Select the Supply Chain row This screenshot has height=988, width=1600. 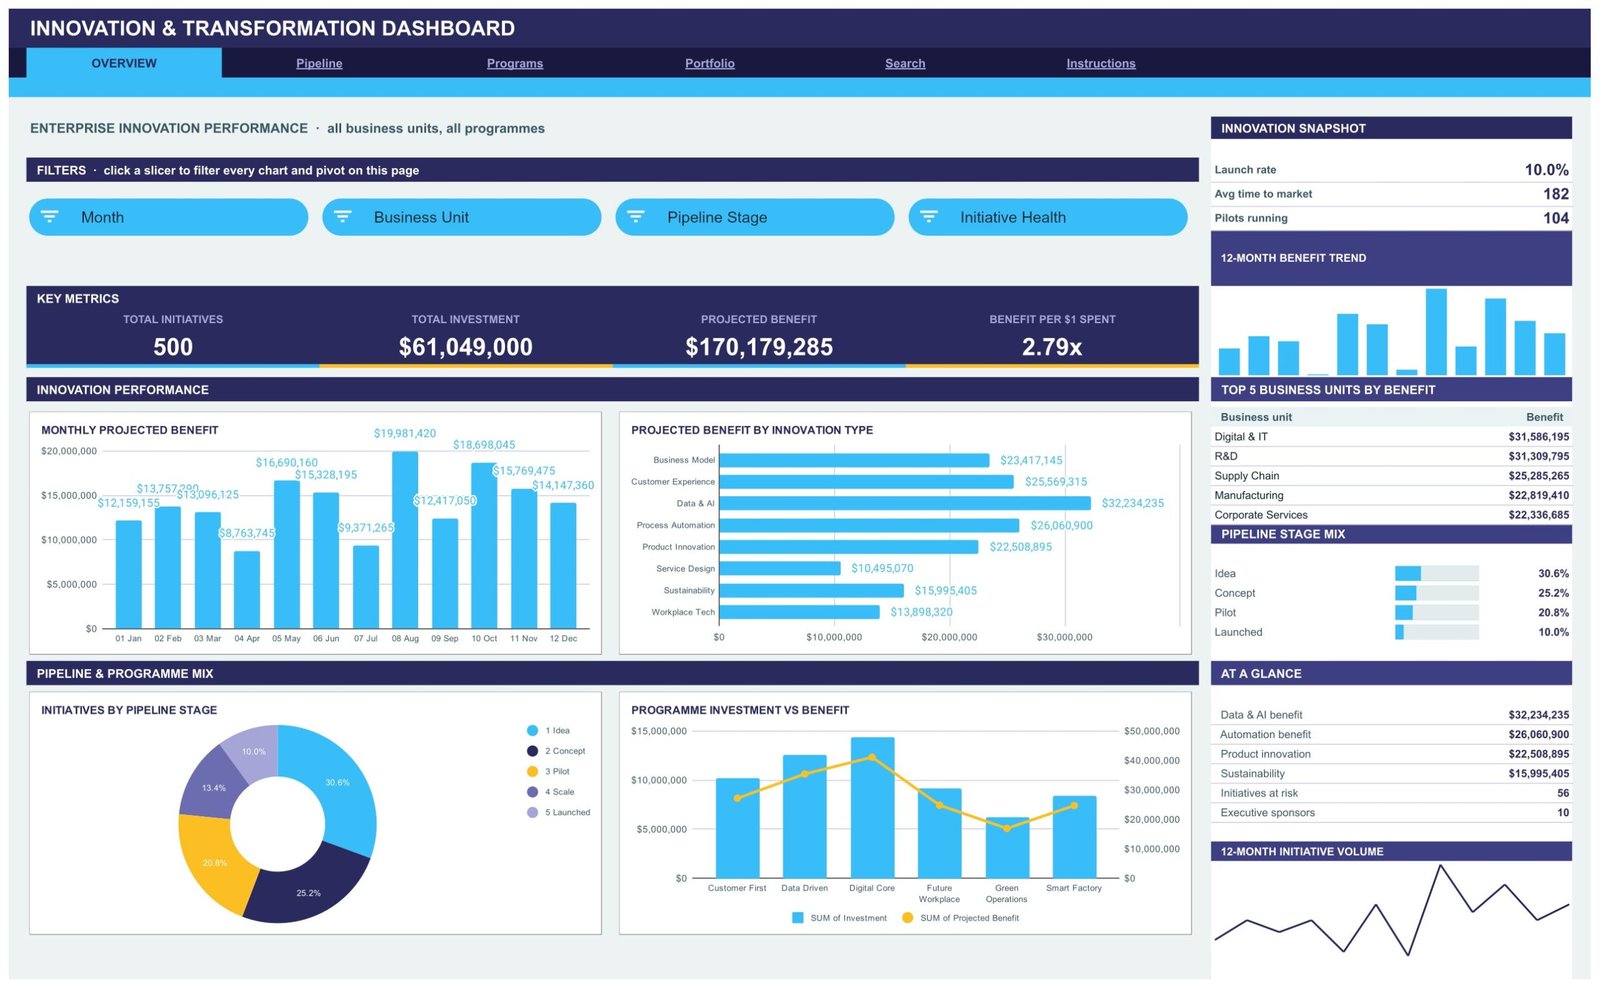(x=1391, y=476)
